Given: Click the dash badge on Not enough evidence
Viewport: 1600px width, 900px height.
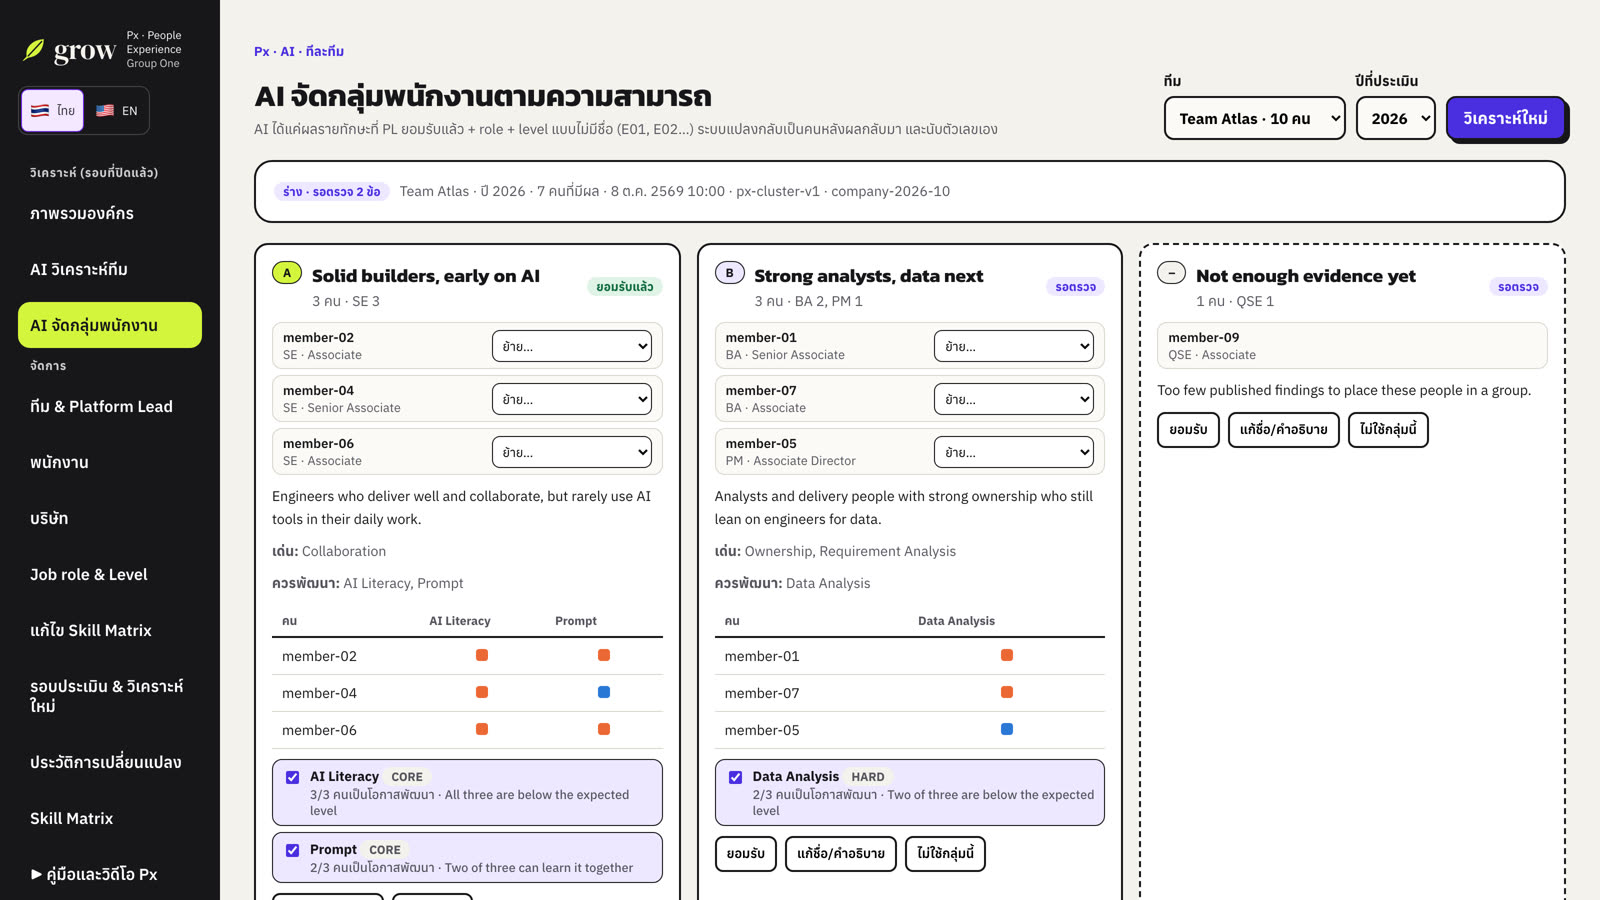Looking at the screenshot, I should 1171,272.
